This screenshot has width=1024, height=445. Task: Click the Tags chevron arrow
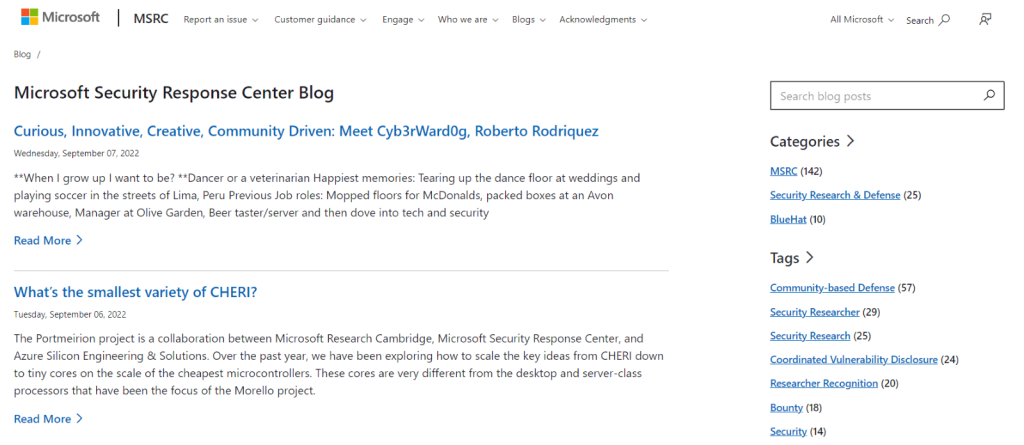tap(810, 258)
